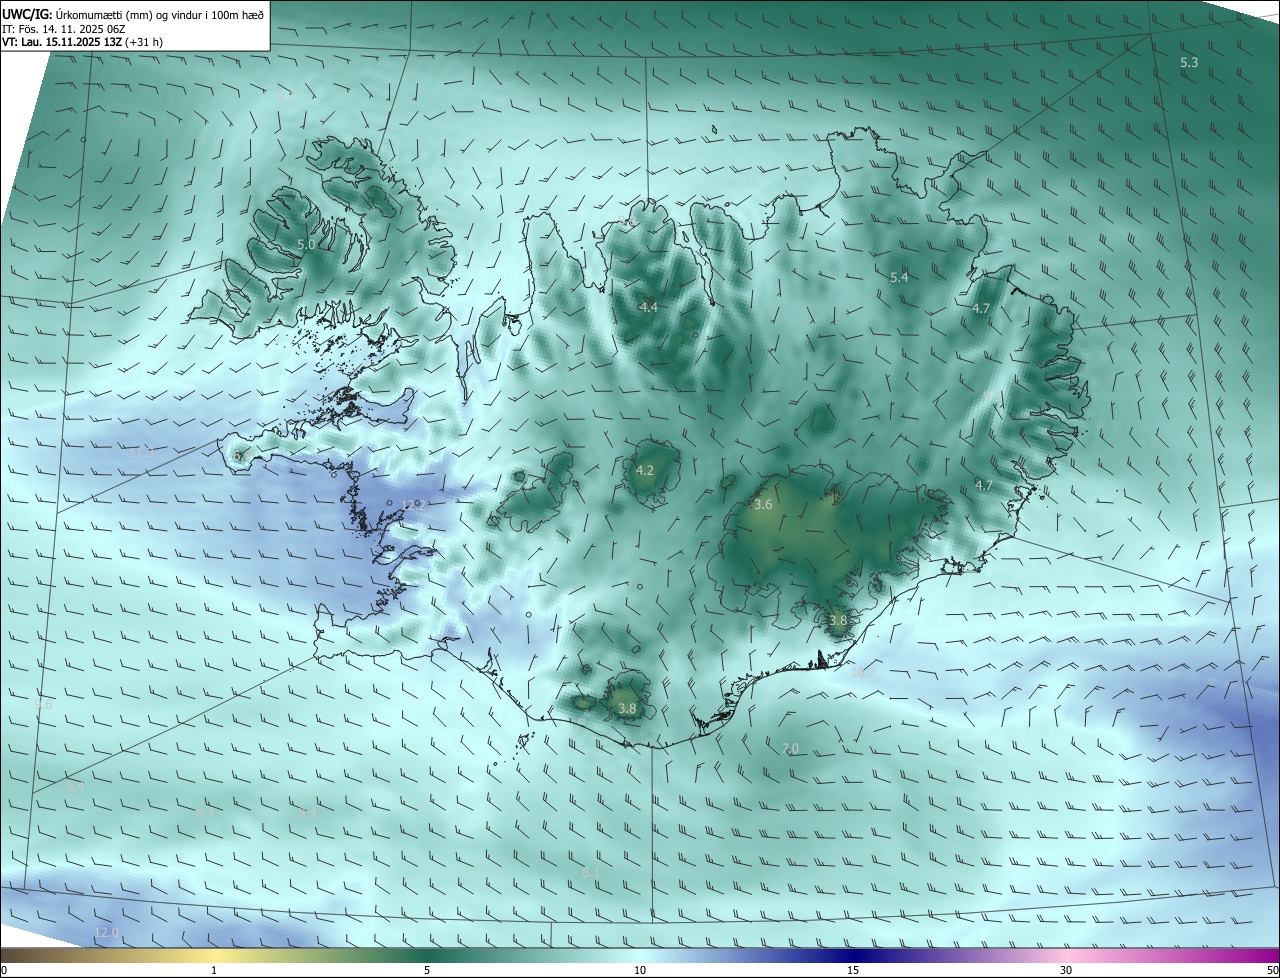
Task: Click the colorbar tick label 50
Action: pyautogui.click(x=1272, y=970)
